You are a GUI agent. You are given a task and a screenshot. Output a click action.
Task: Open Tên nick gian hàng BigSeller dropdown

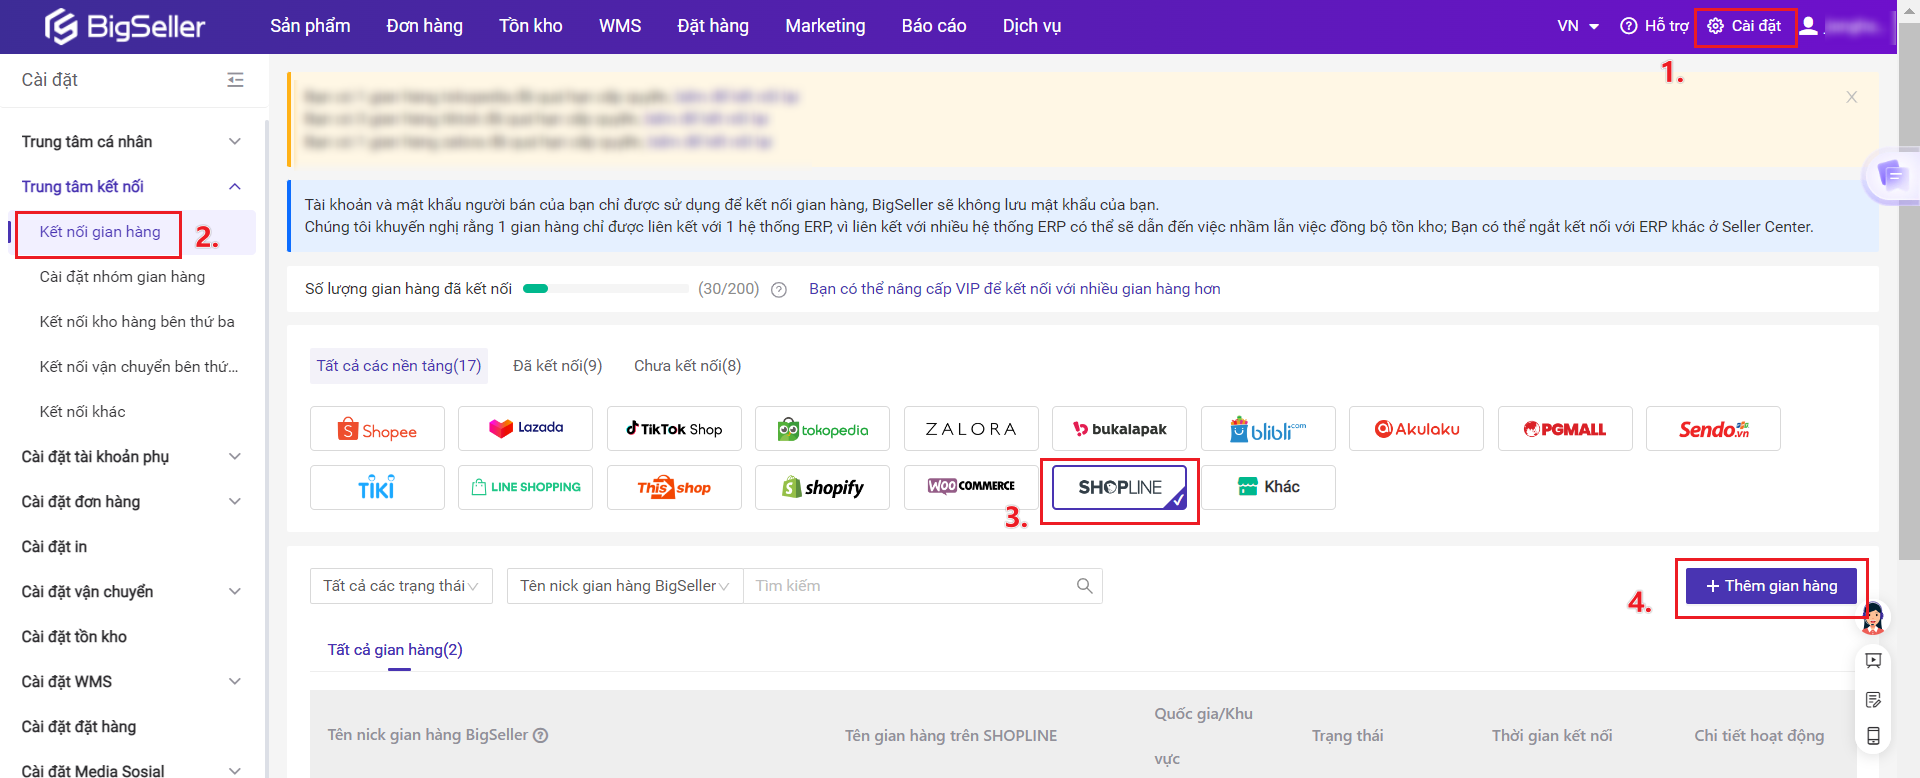[625, 586]
